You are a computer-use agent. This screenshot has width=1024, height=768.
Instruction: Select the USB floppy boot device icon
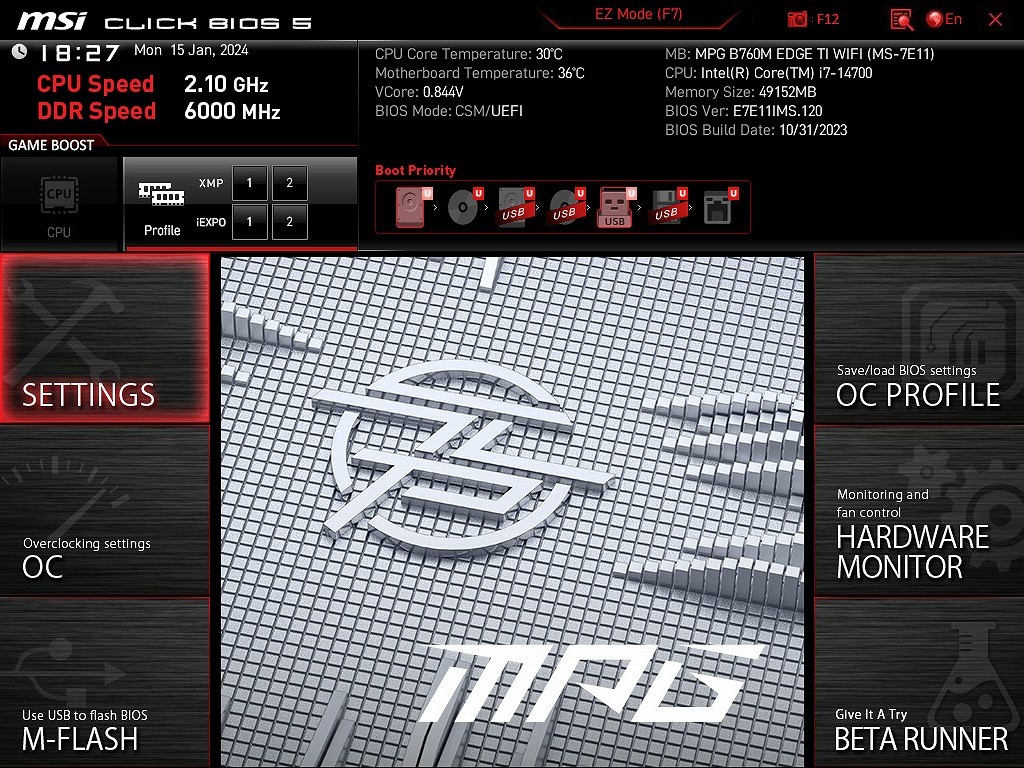point(667,207)
